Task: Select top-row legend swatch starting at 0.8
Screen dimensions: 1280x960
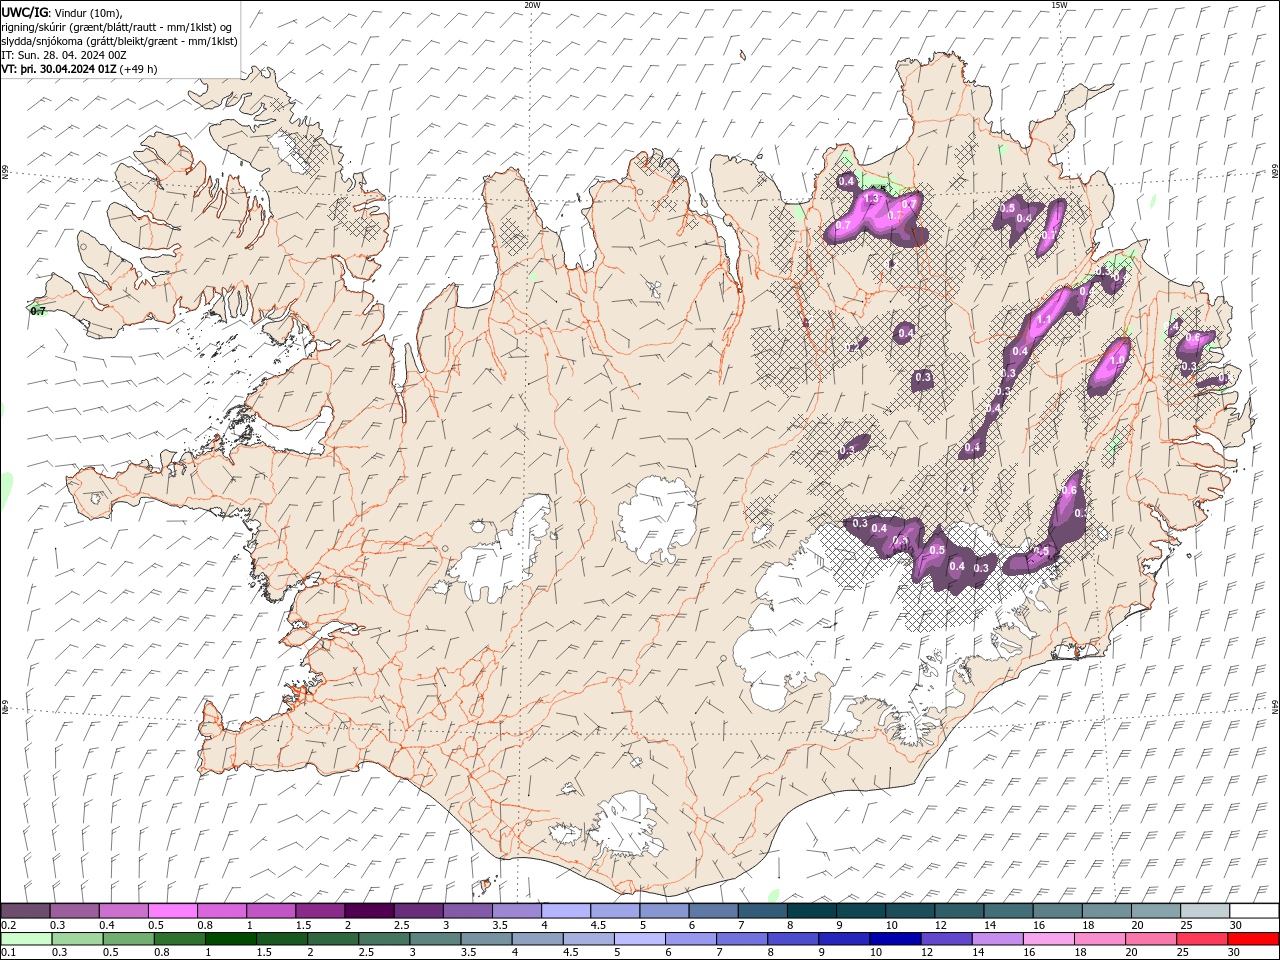Action: (222, 911)
